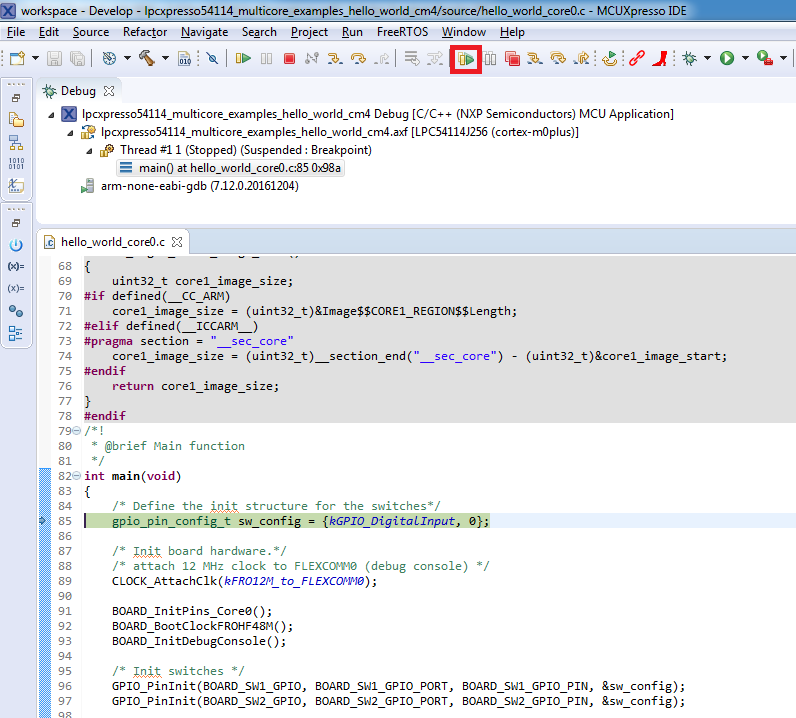796x718 pixels.
Task: Toggle comment folding at line 79
Action: tap(78, 431)
